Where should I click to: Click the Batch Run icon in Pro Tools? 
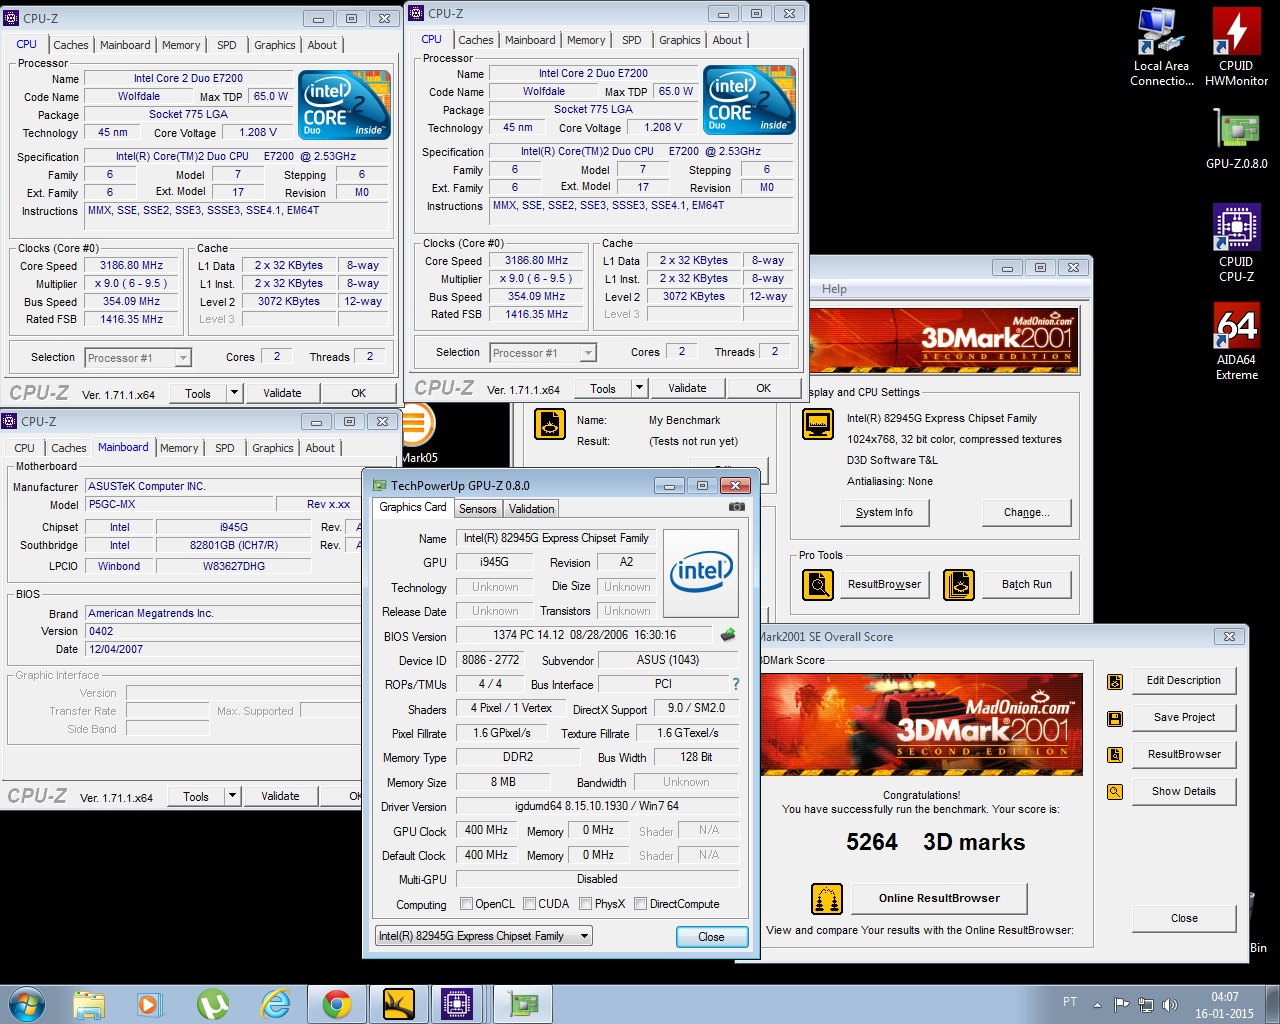click(x=958, y=584)
